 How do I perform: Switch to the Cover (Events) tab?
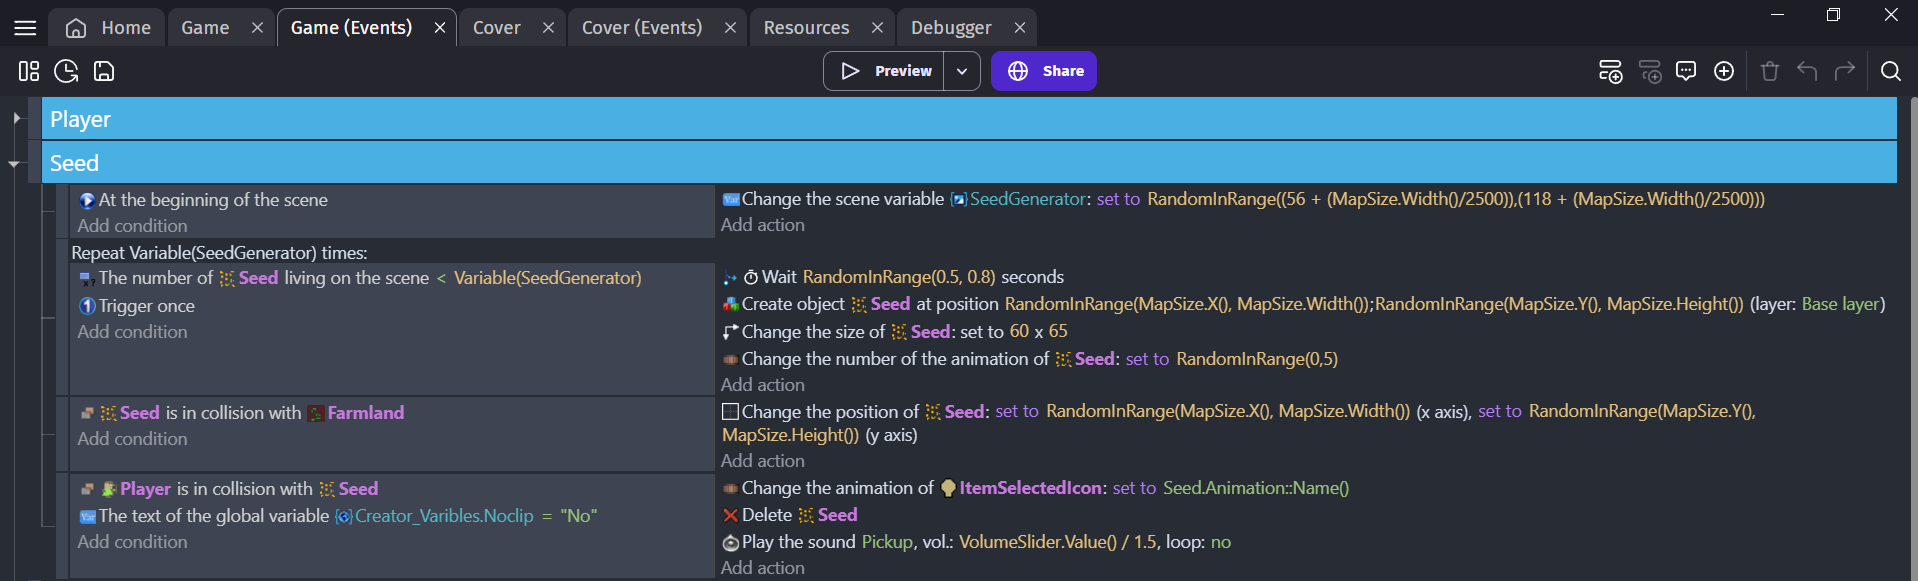click(641, 28)
